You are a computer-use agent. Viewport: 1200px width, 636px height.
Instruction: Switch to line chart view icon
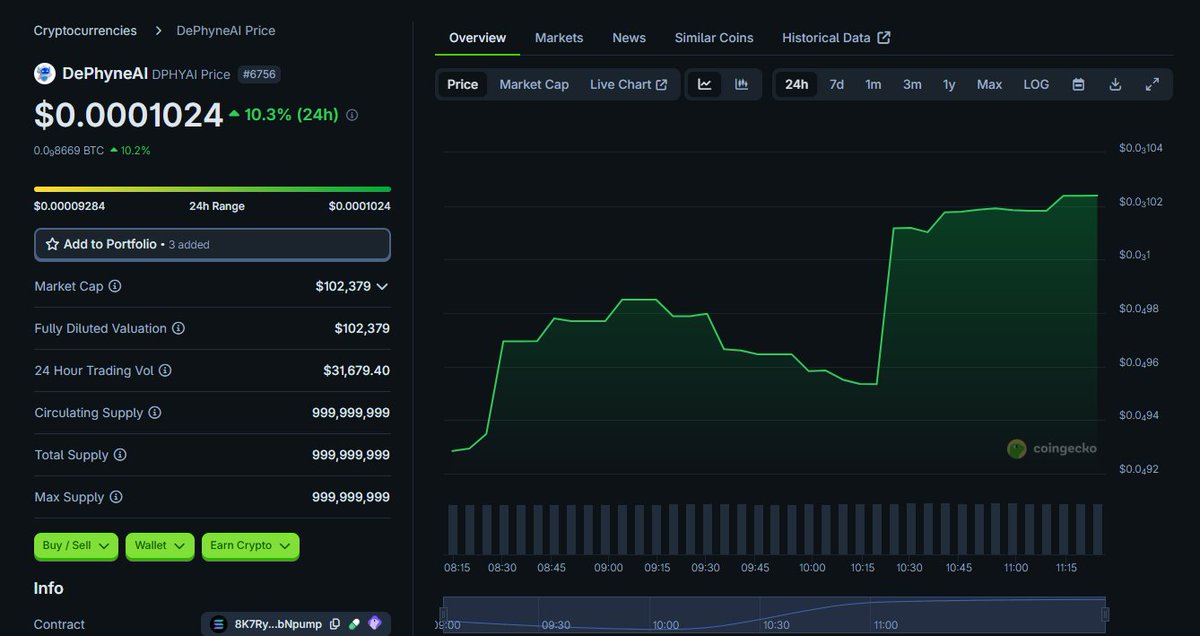[x=705, y=84]
